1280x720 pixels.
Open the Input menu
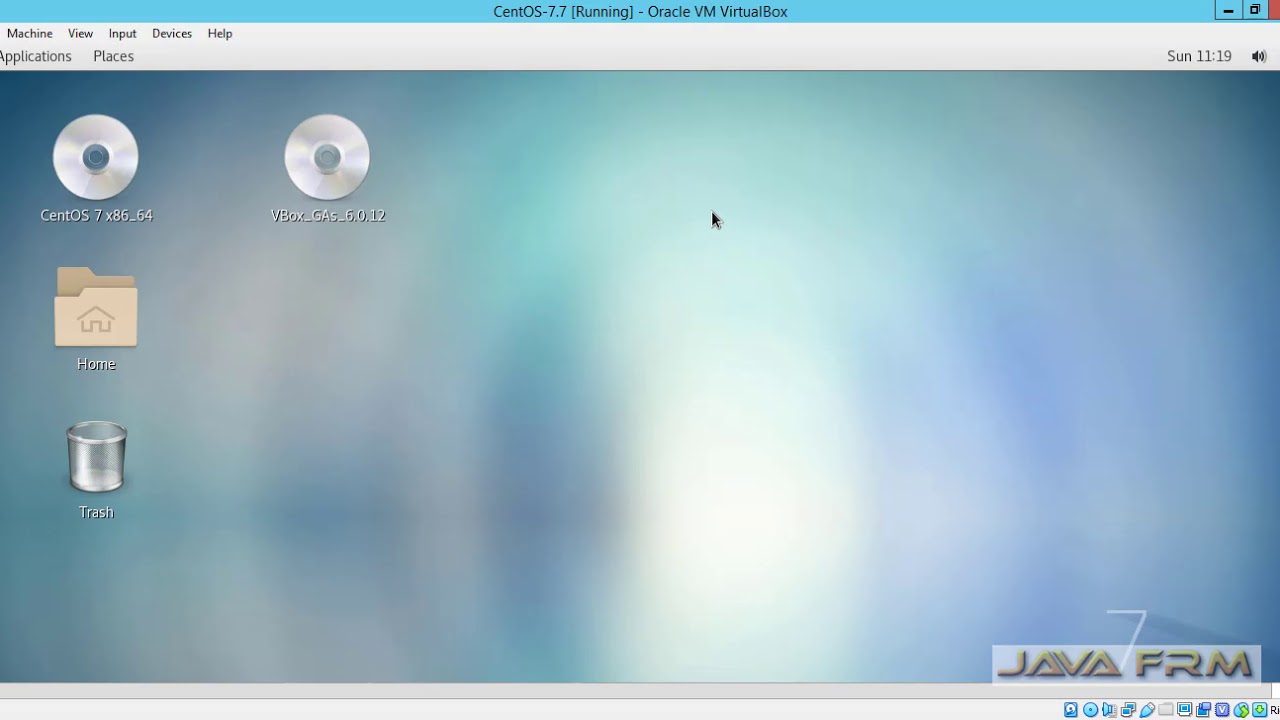pyautogui.click(x=122, y=33)
